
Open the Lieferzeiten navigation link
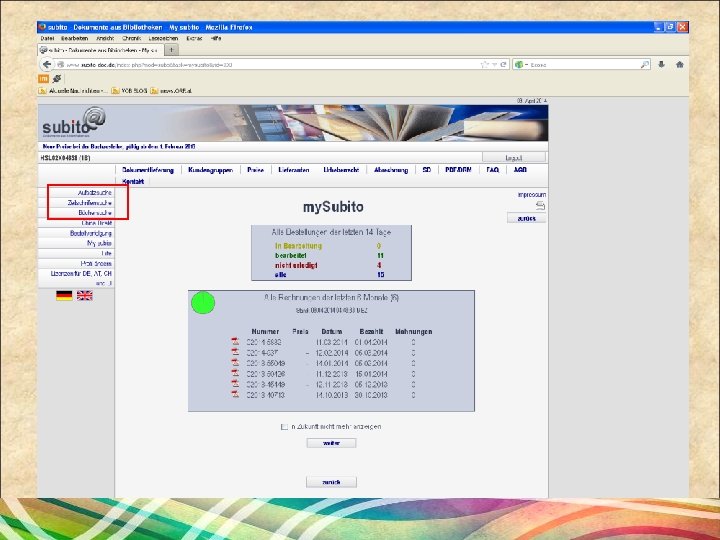point(294,170)
